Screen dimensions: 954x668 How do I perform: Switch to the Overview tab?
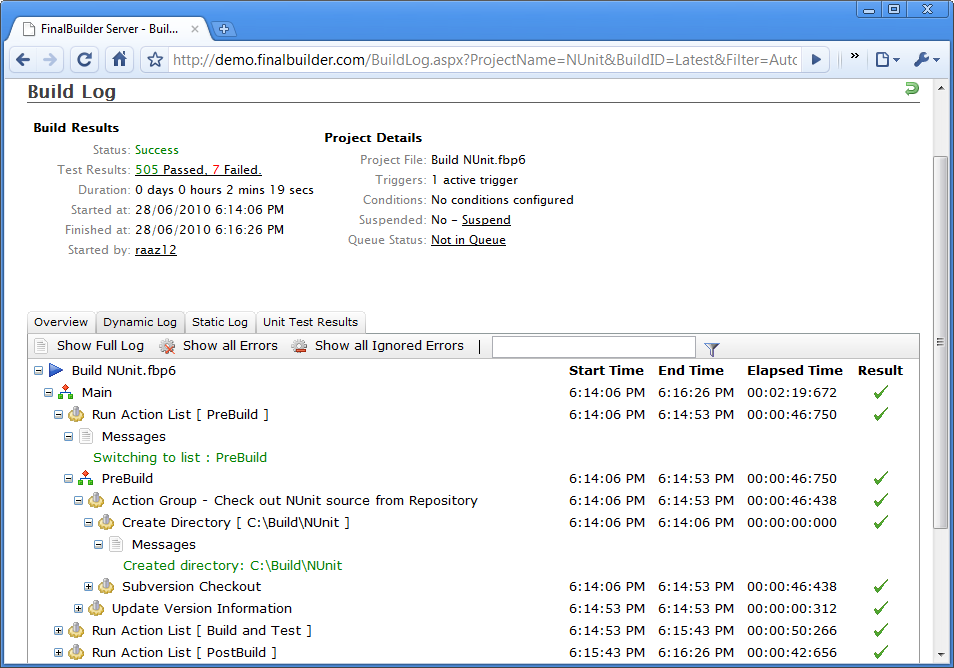pyautogui.click(x=61, y=322)
